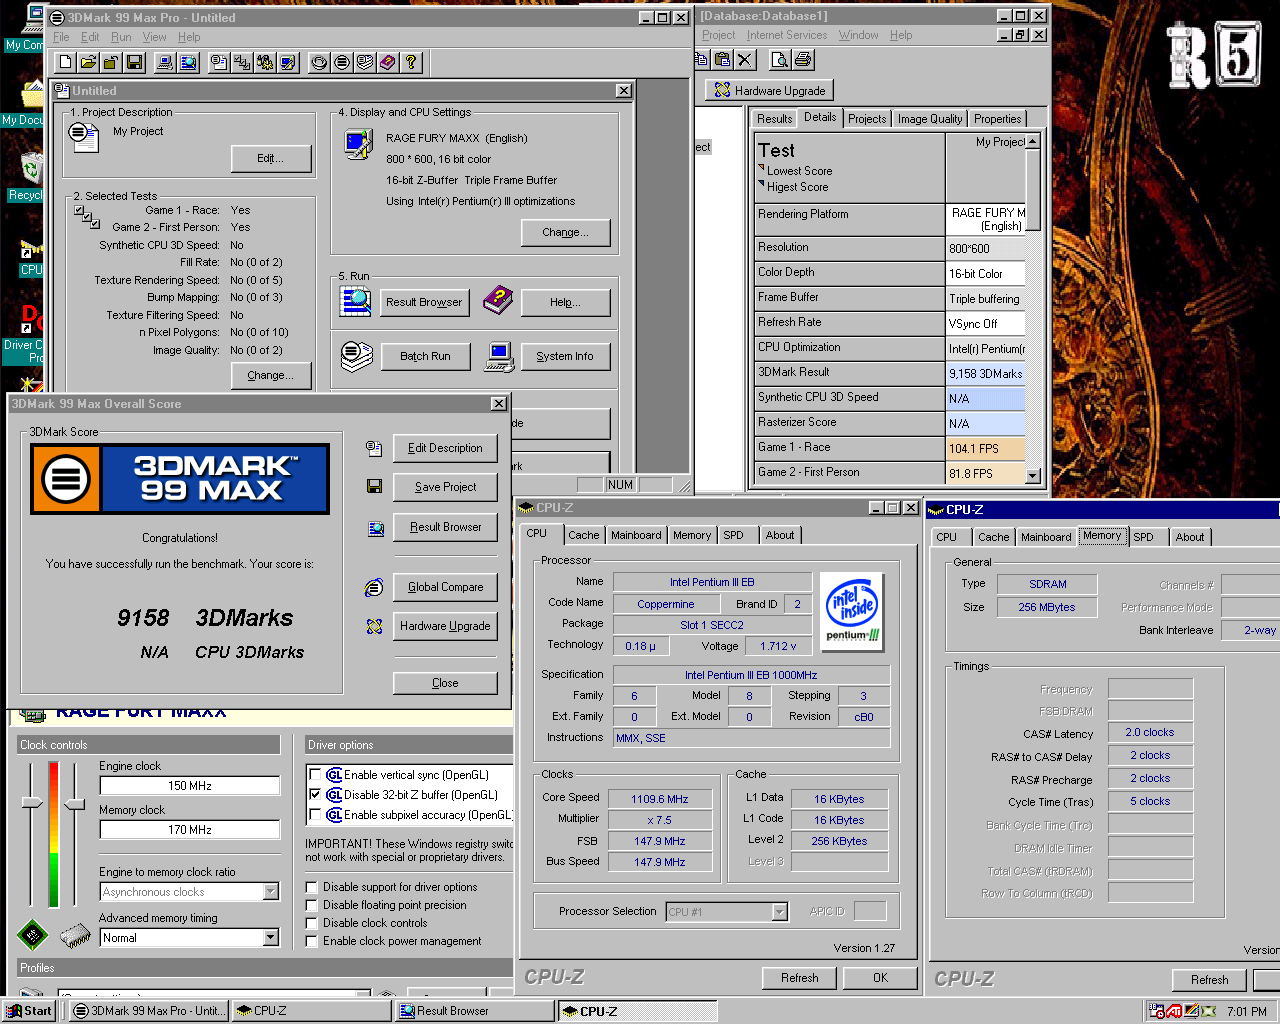Close the Overall Score dialog with Close button
1280x1024 pixels.
point(445,683)
